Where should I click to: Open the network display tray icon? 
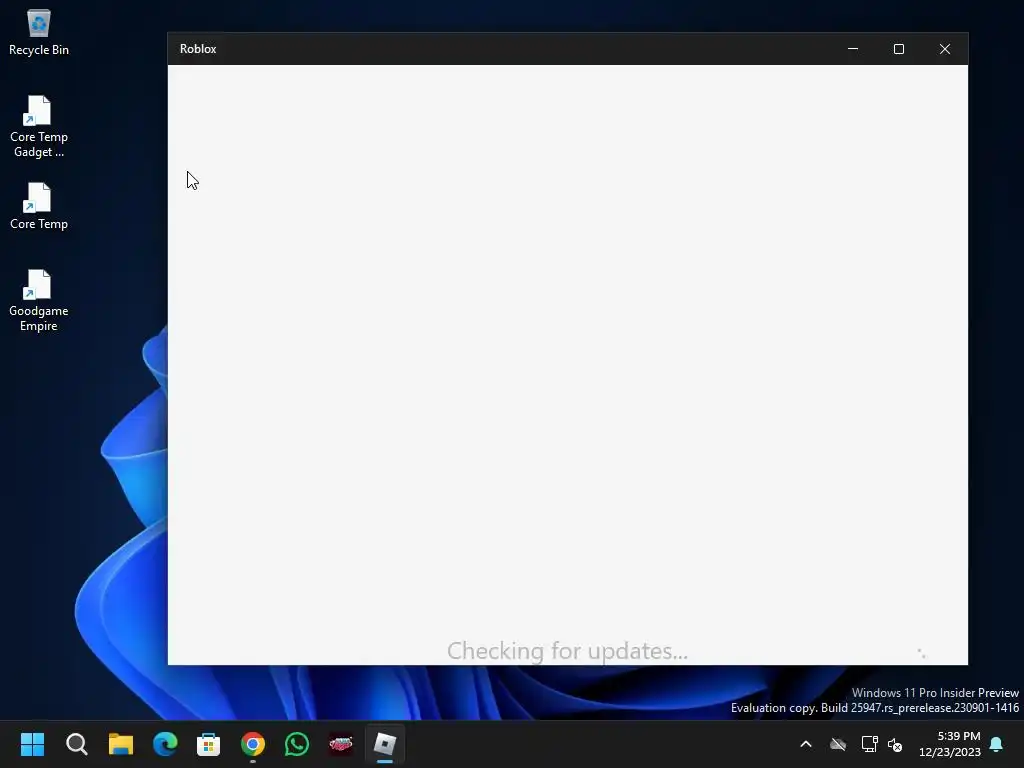[x=869, y=744]
